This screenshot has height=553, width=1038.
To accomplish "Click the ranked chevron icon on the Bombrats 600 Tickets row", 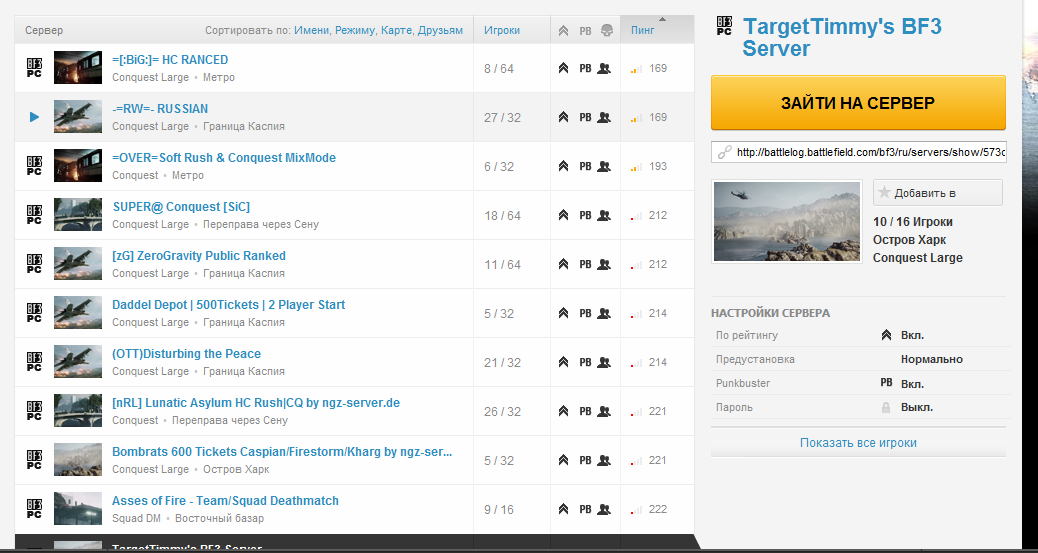I will 563,460.
